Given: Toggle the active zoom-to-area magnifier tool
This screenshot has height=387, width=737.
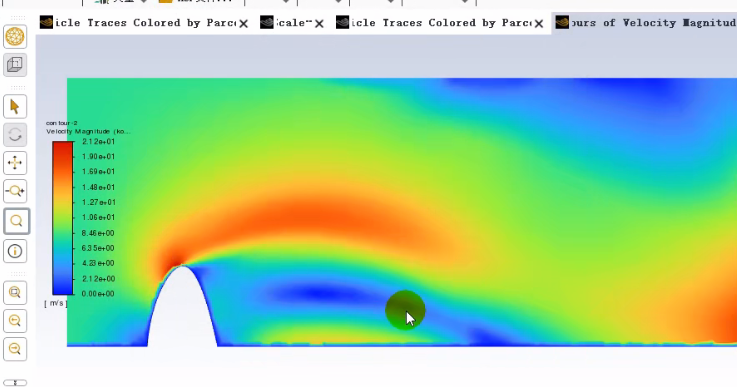Looking at the screenshot, I should point(16,221).
